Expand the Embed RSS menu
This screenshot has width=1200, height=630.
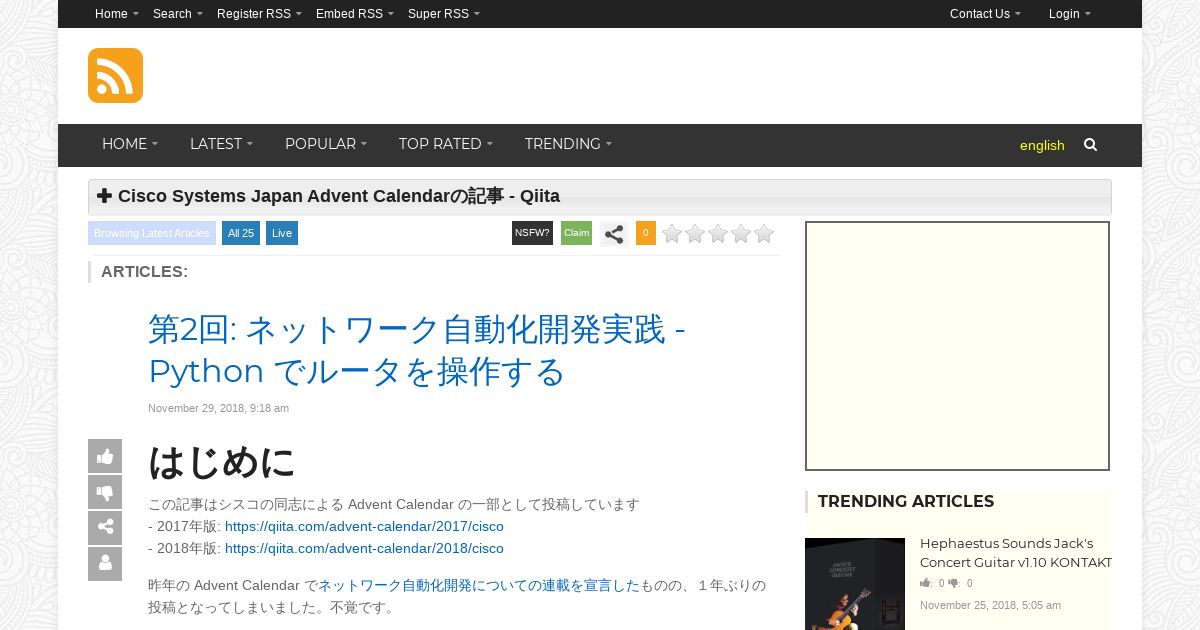(355, 14)
